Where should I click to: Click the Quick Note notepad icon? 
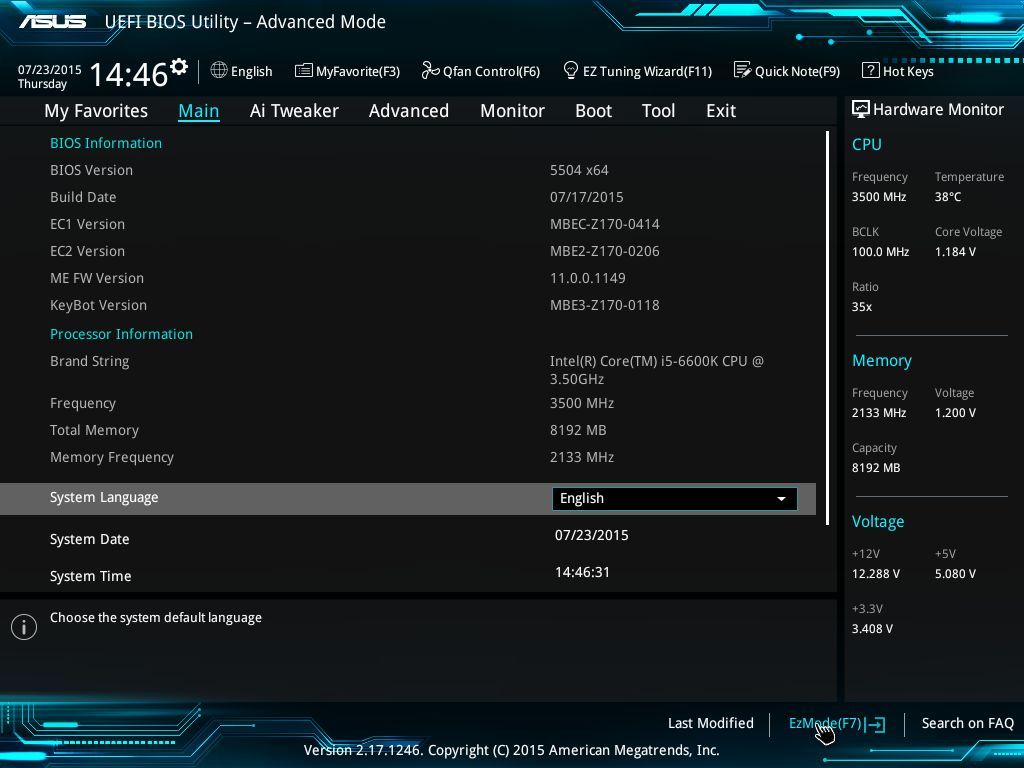742,70
